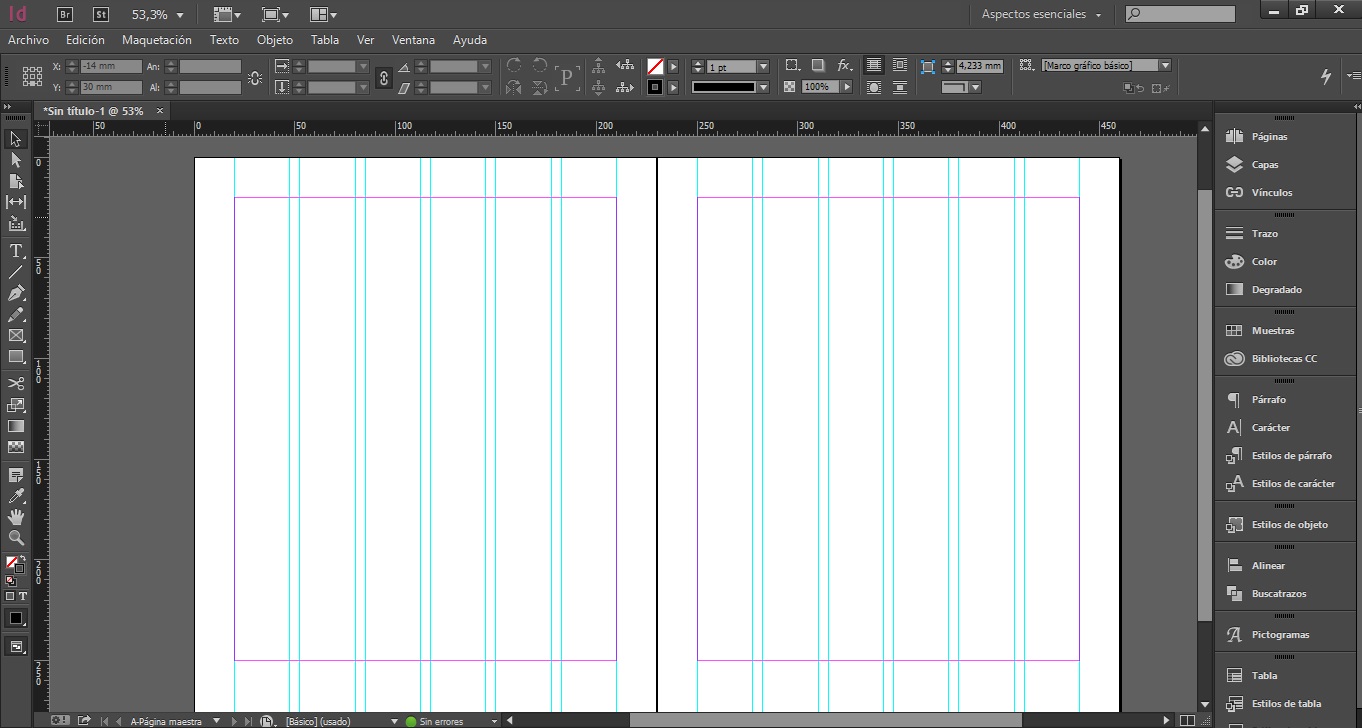Select the Type tool
This screenshot has height=728, width=1362.
(x=16, y=251)
